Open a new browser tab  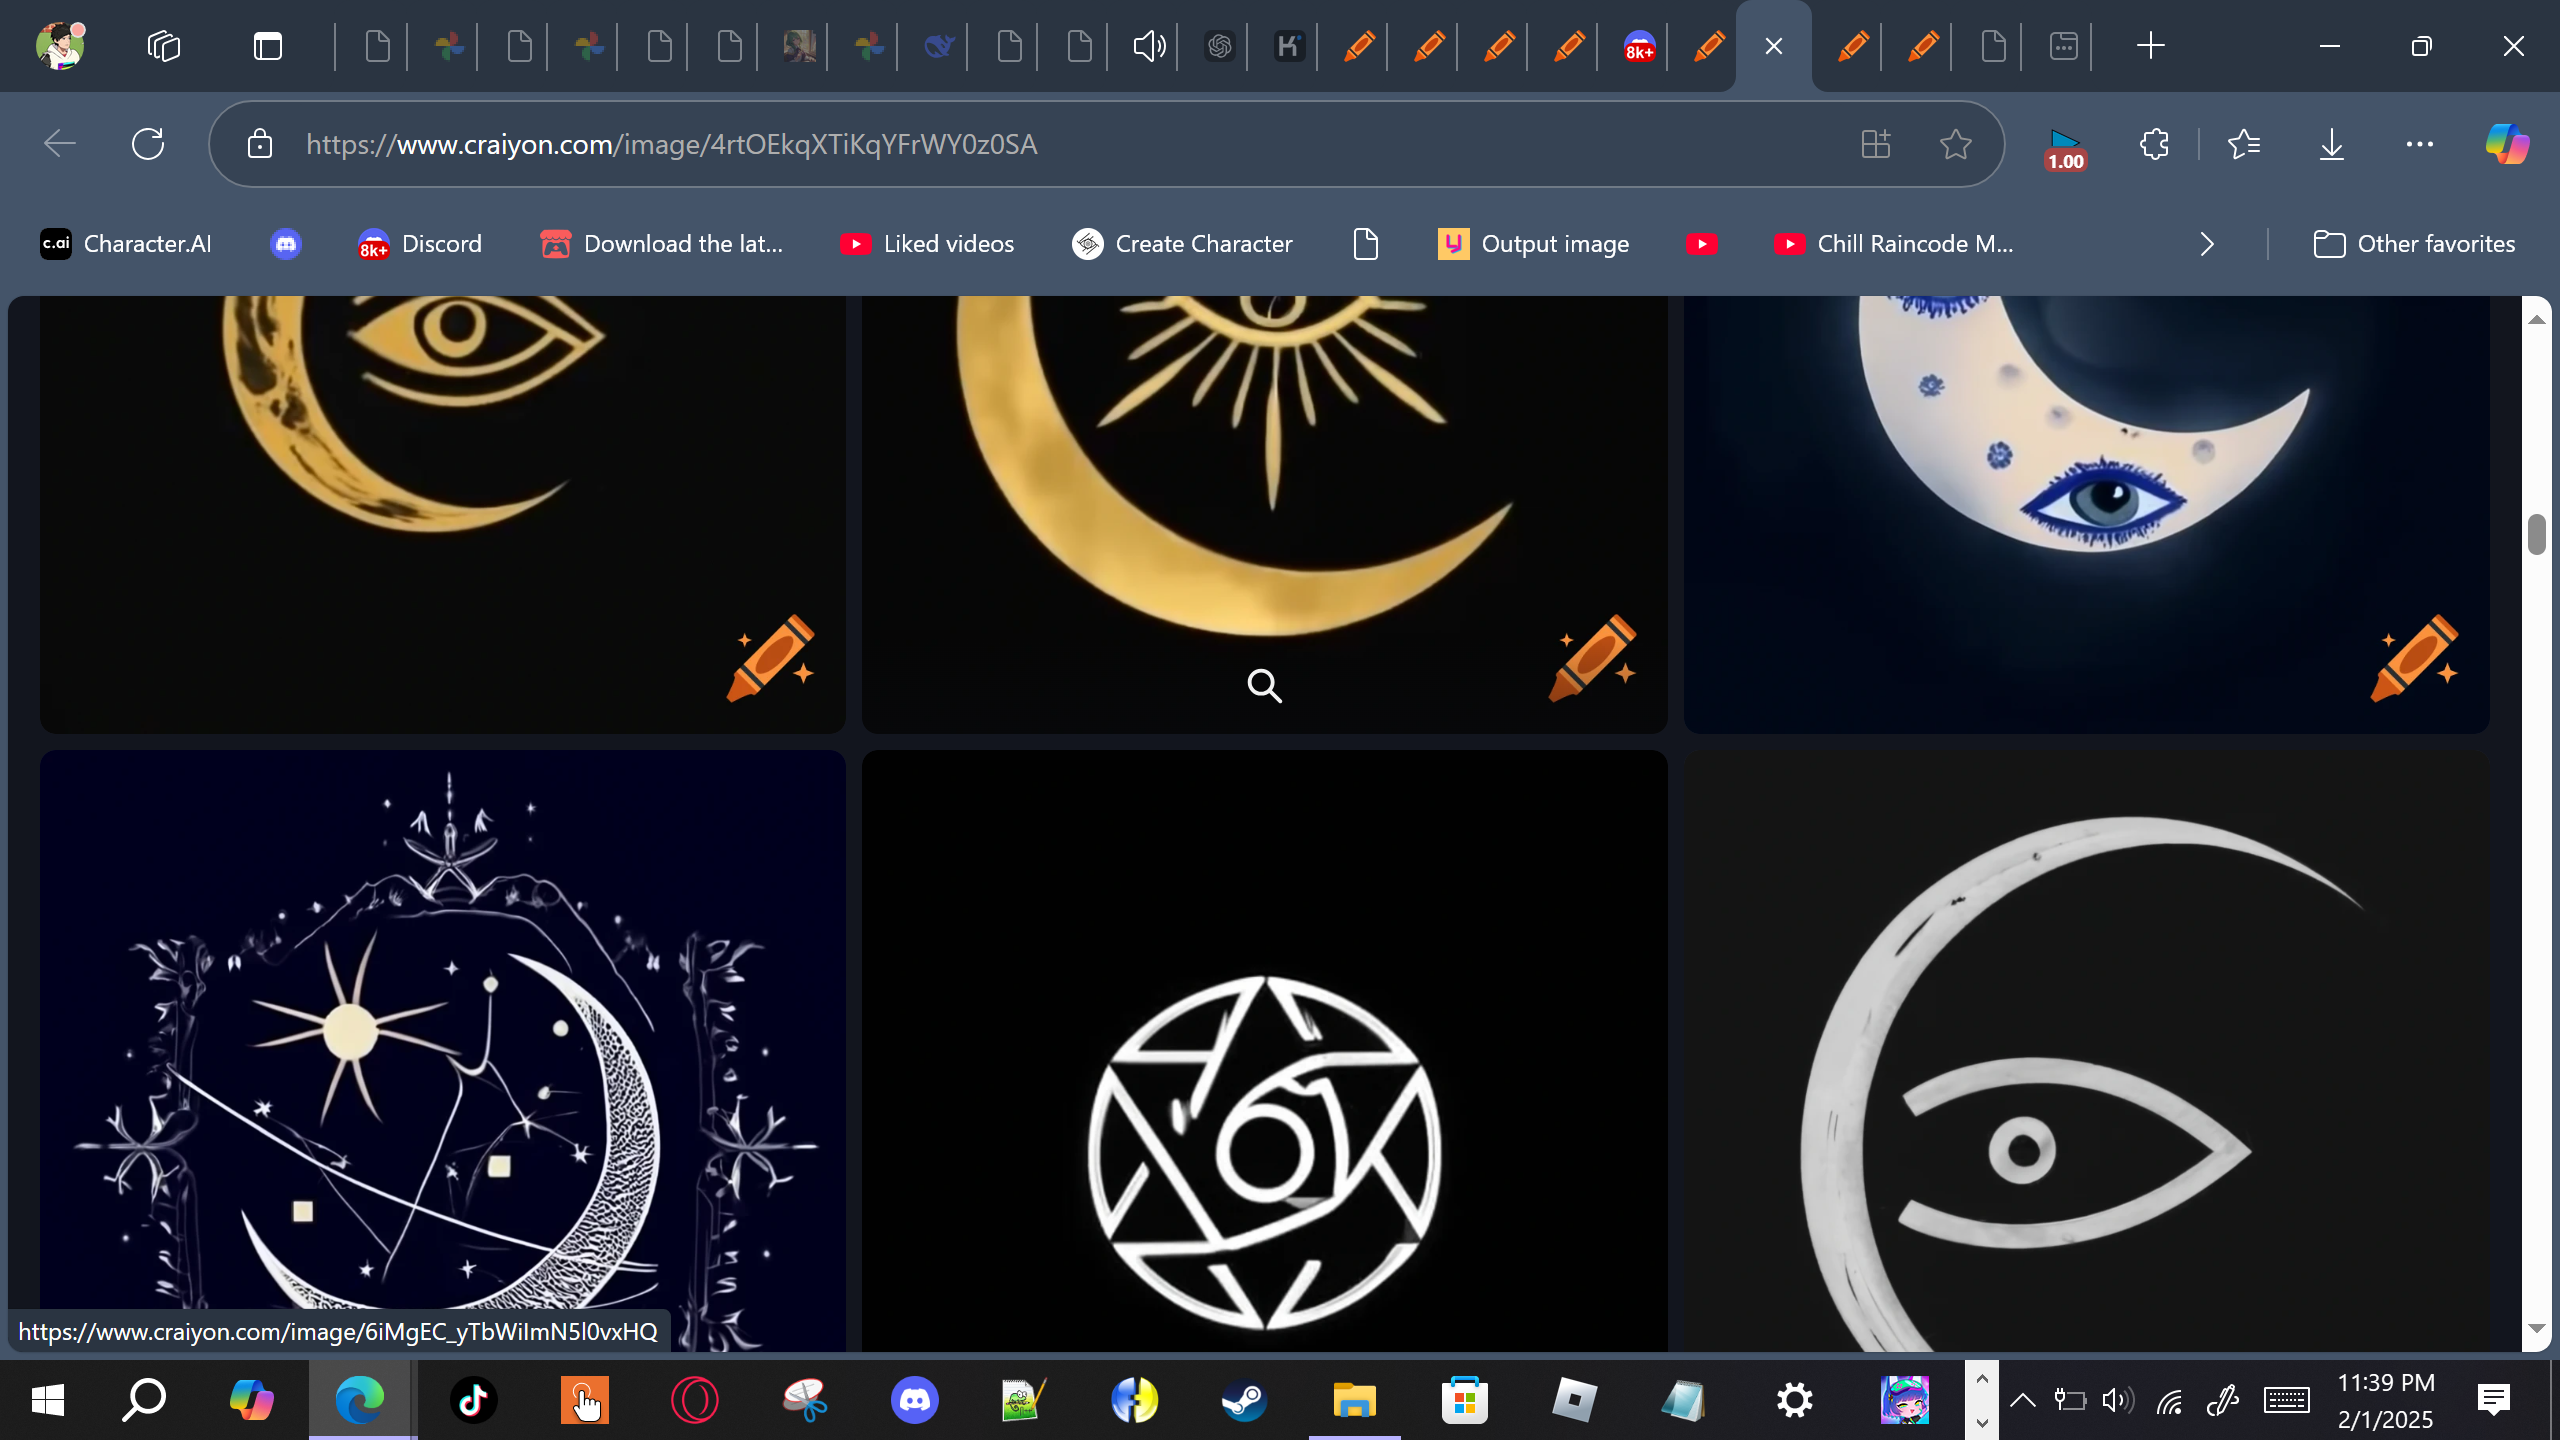coord(2150,46)
